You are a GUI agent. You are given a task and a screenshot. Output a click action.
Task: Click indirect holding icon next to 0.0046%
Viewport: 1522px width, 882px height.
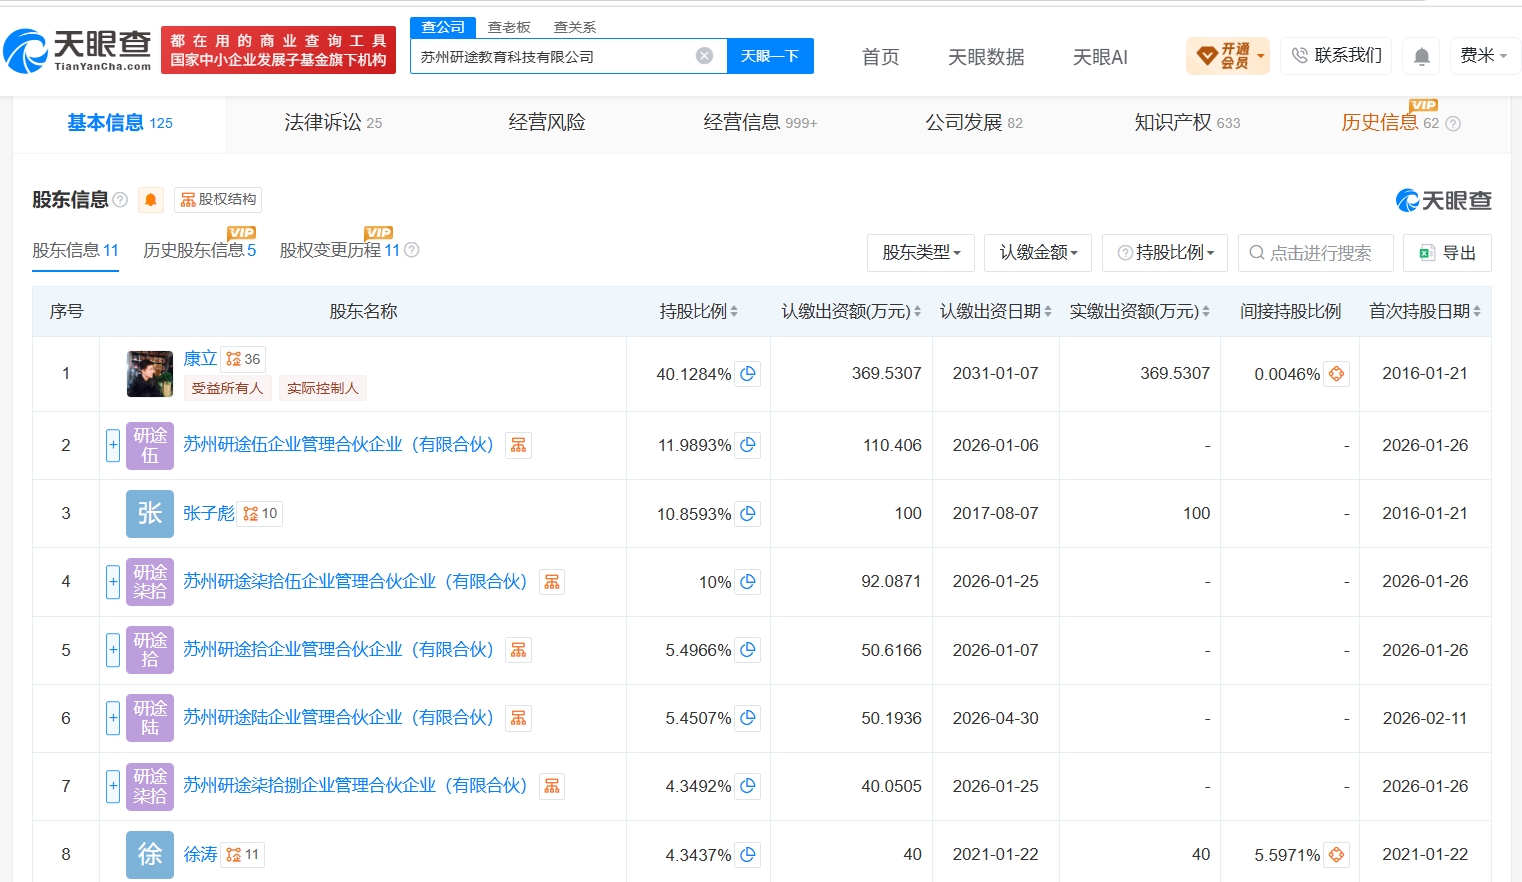click(x=1337, y=374)
